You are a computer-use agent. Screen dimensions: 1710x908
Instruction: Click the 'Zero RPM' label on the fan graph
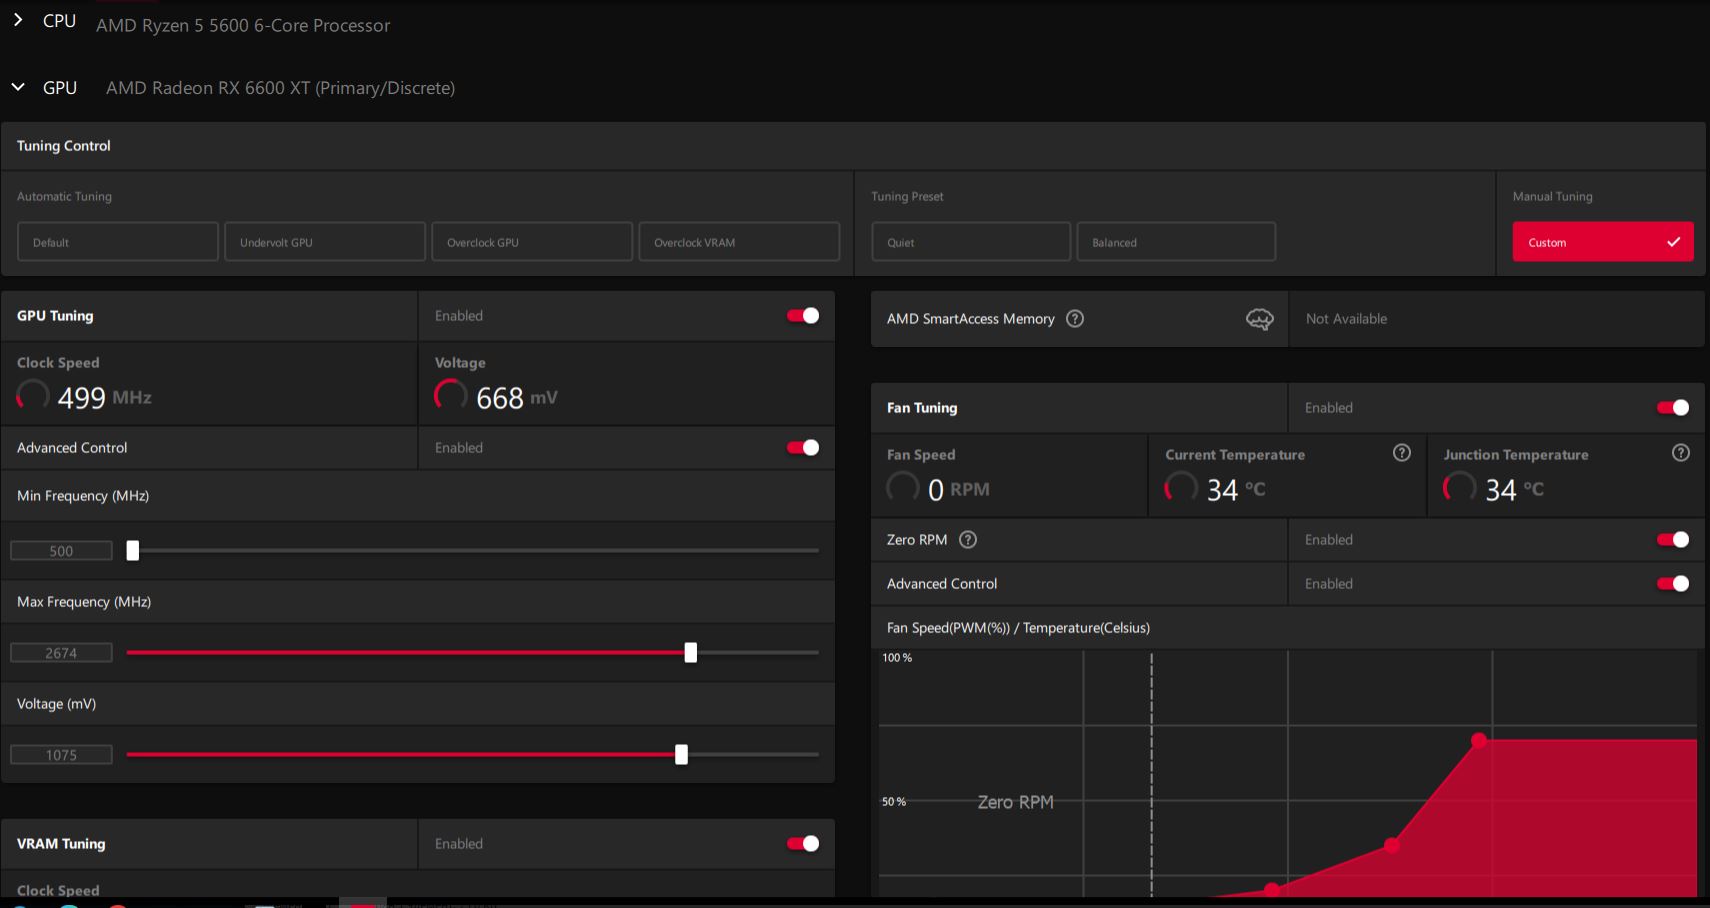pyautogui.click(x=1016, y=802)
